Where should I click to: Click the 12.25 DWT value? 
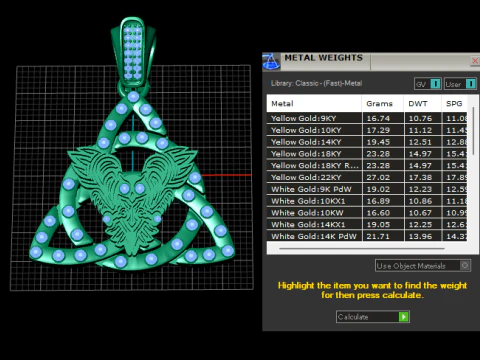pos(420,224)
